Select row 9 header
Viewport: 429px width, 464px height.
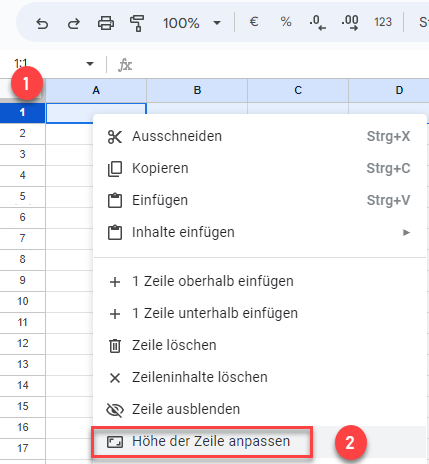[x=22, y=281]
